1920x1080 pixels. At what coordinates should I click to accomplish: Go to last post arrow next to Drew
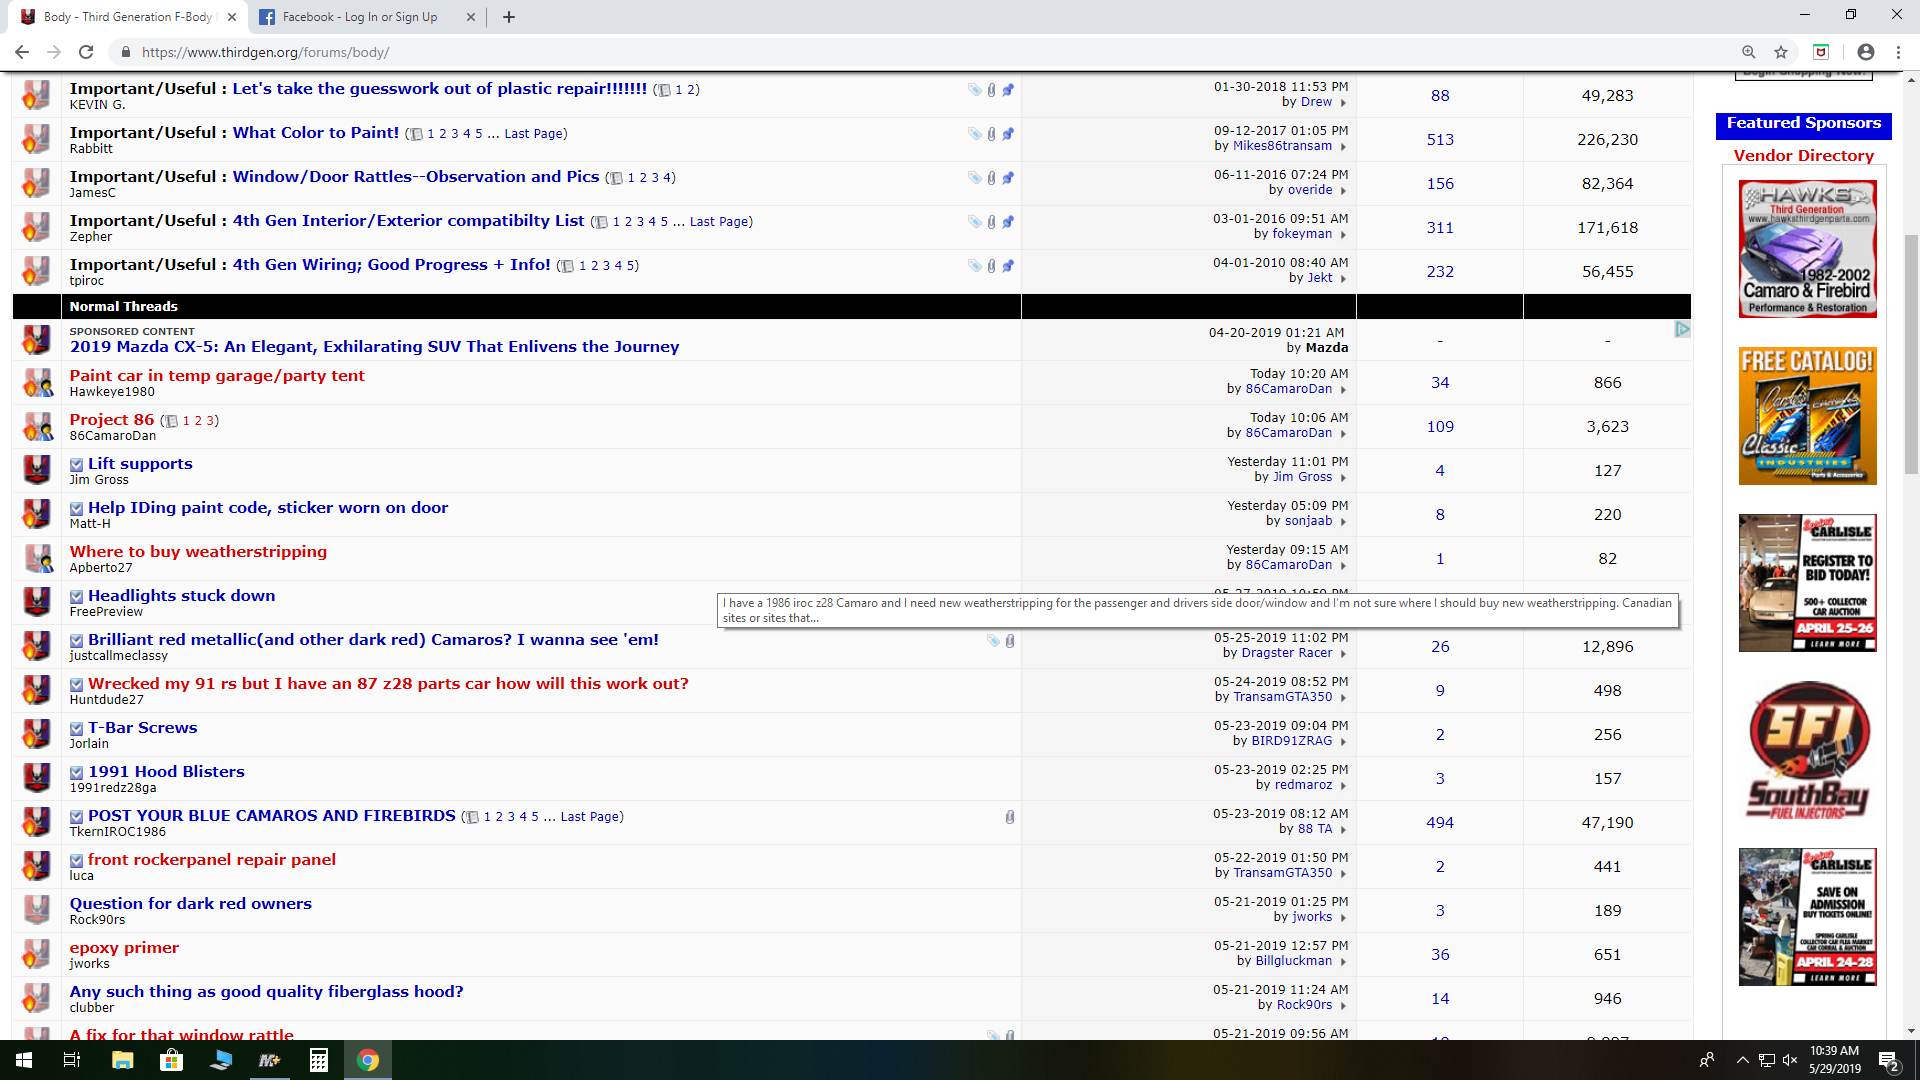1343,103
